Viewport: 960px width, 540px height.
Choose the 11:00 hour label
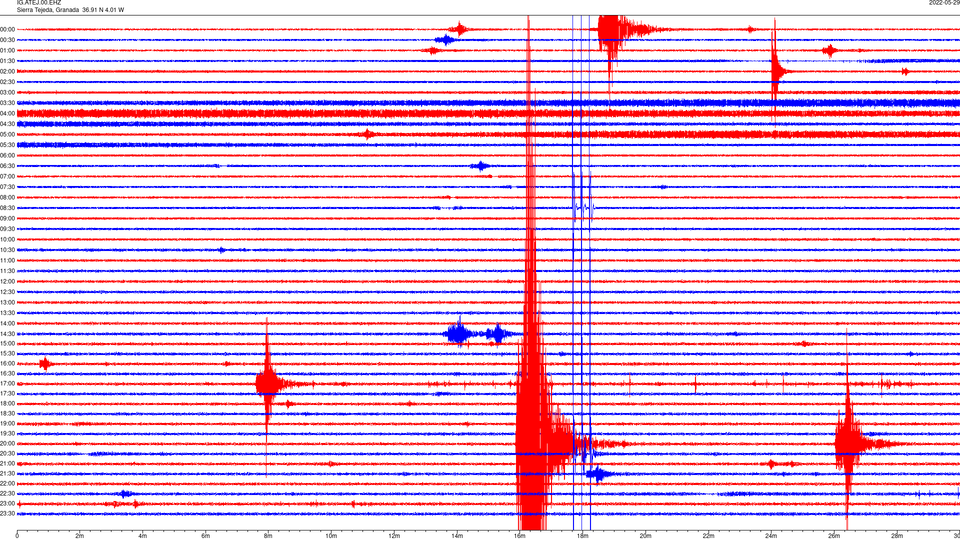click(x=7, y=260)
